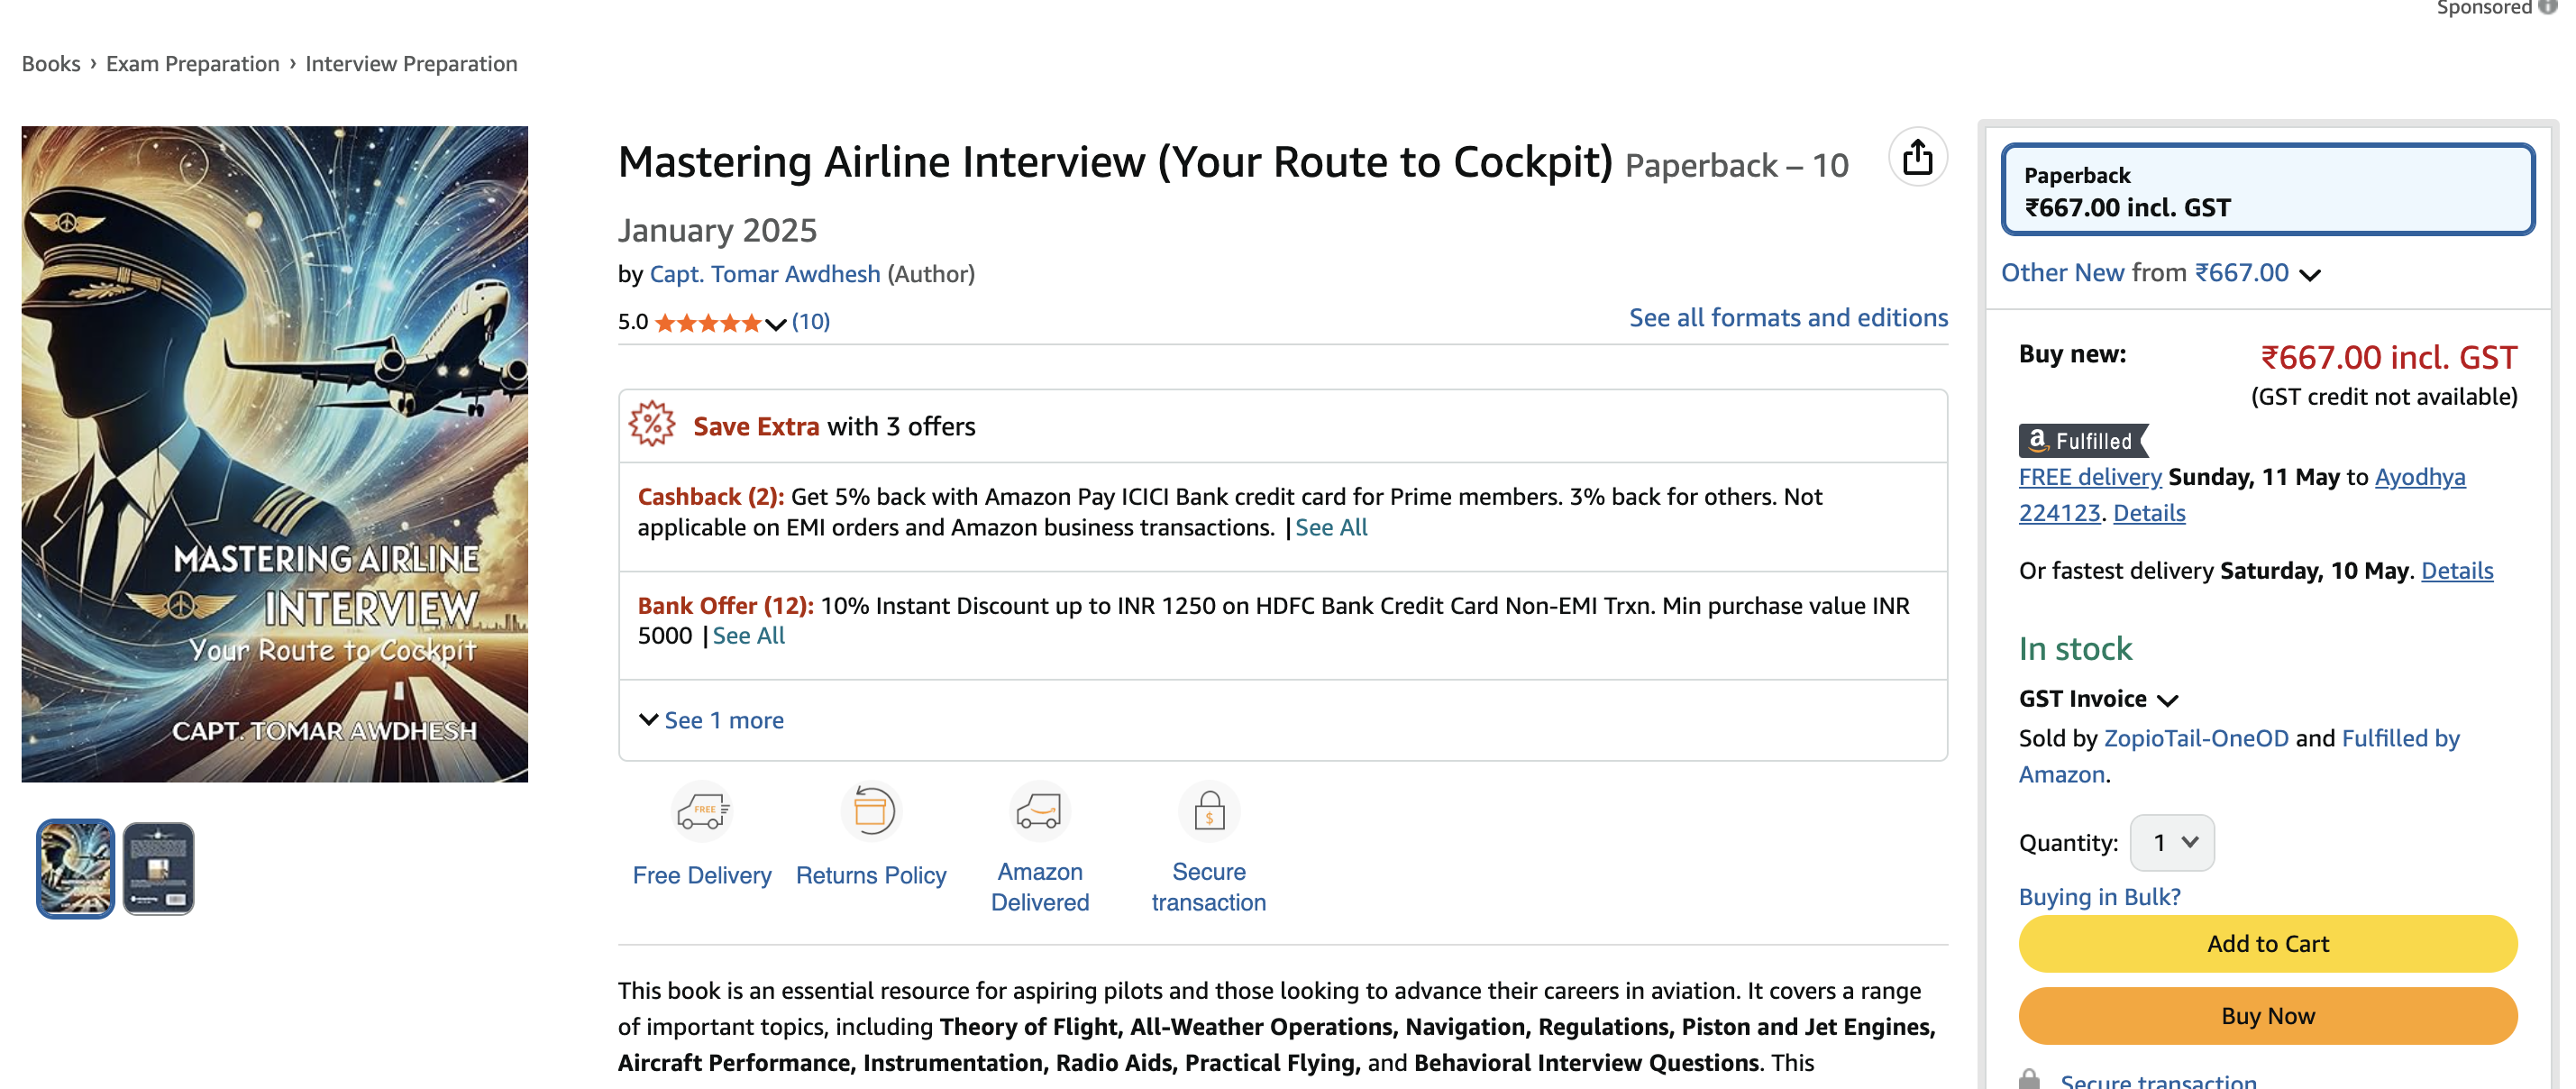Select the back cover thumbnail
This screenshot has height=1089, width=2576.
[x=158, y=868]
